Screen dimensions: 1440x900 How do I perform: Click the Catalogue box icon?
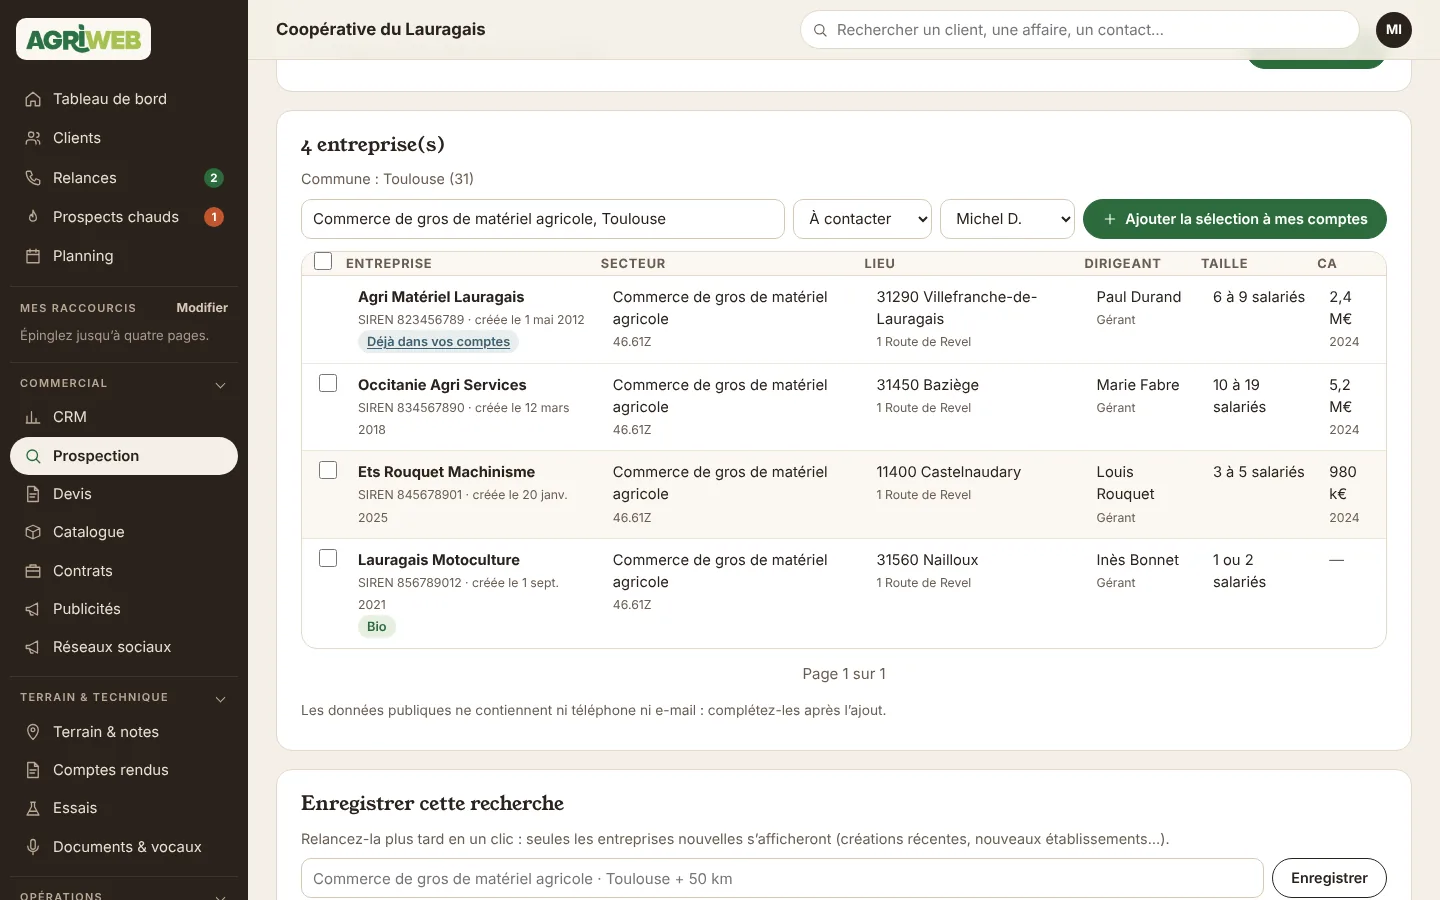pyautogui.click(x=33, y=532)
